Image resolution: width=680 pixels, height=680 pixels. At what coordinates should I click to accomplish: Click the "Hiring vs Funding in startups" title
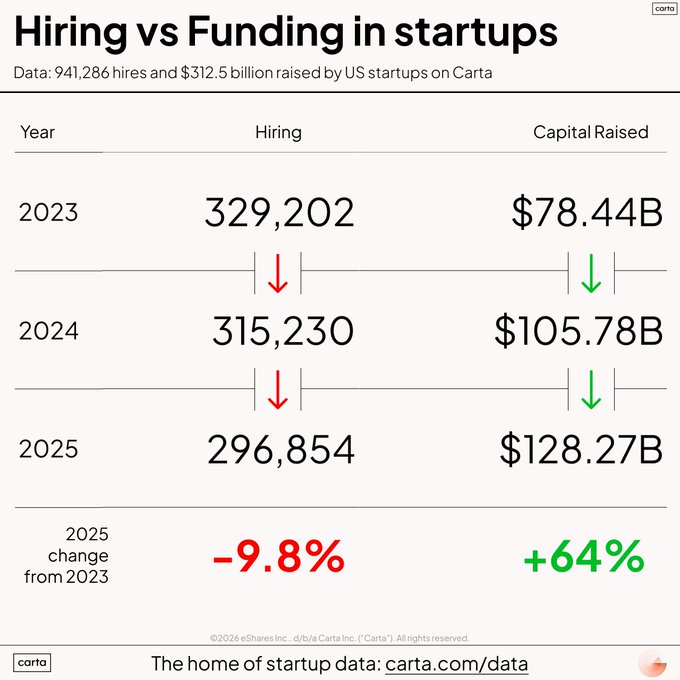coord(285,33)
